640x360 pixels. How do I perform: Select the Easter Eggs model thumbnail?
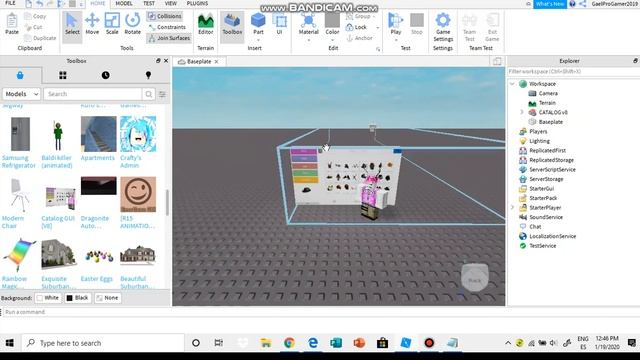(98, 255)
